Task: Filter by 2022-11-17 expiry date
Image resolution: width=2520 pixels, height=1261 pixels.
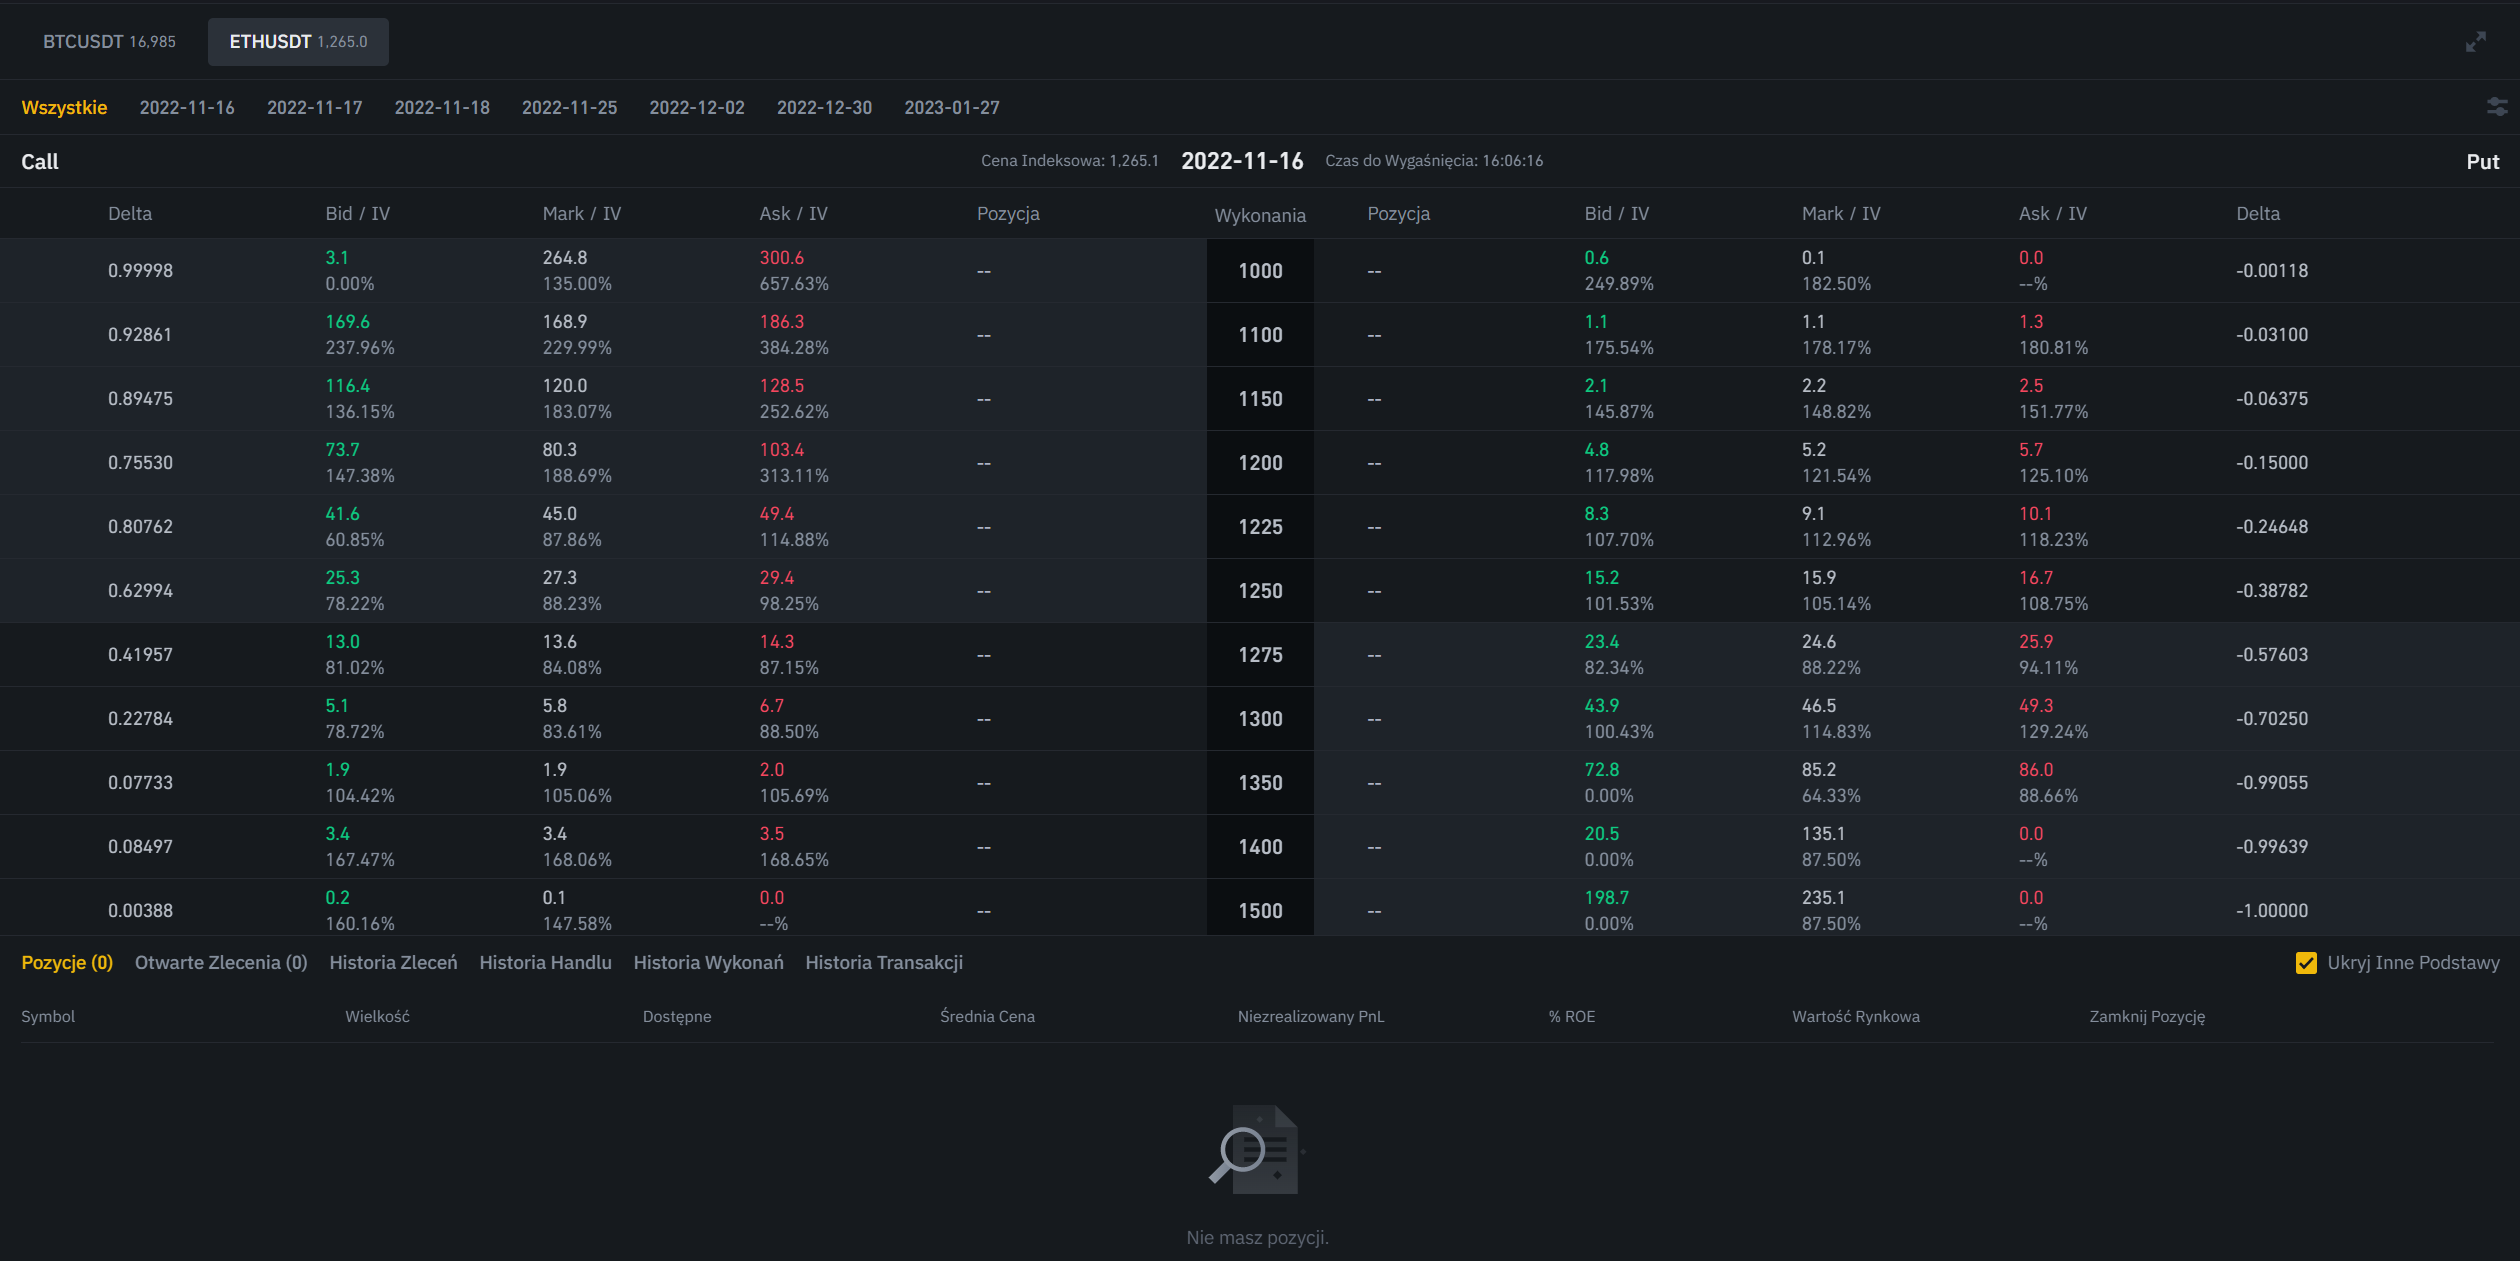Action: 314,107
